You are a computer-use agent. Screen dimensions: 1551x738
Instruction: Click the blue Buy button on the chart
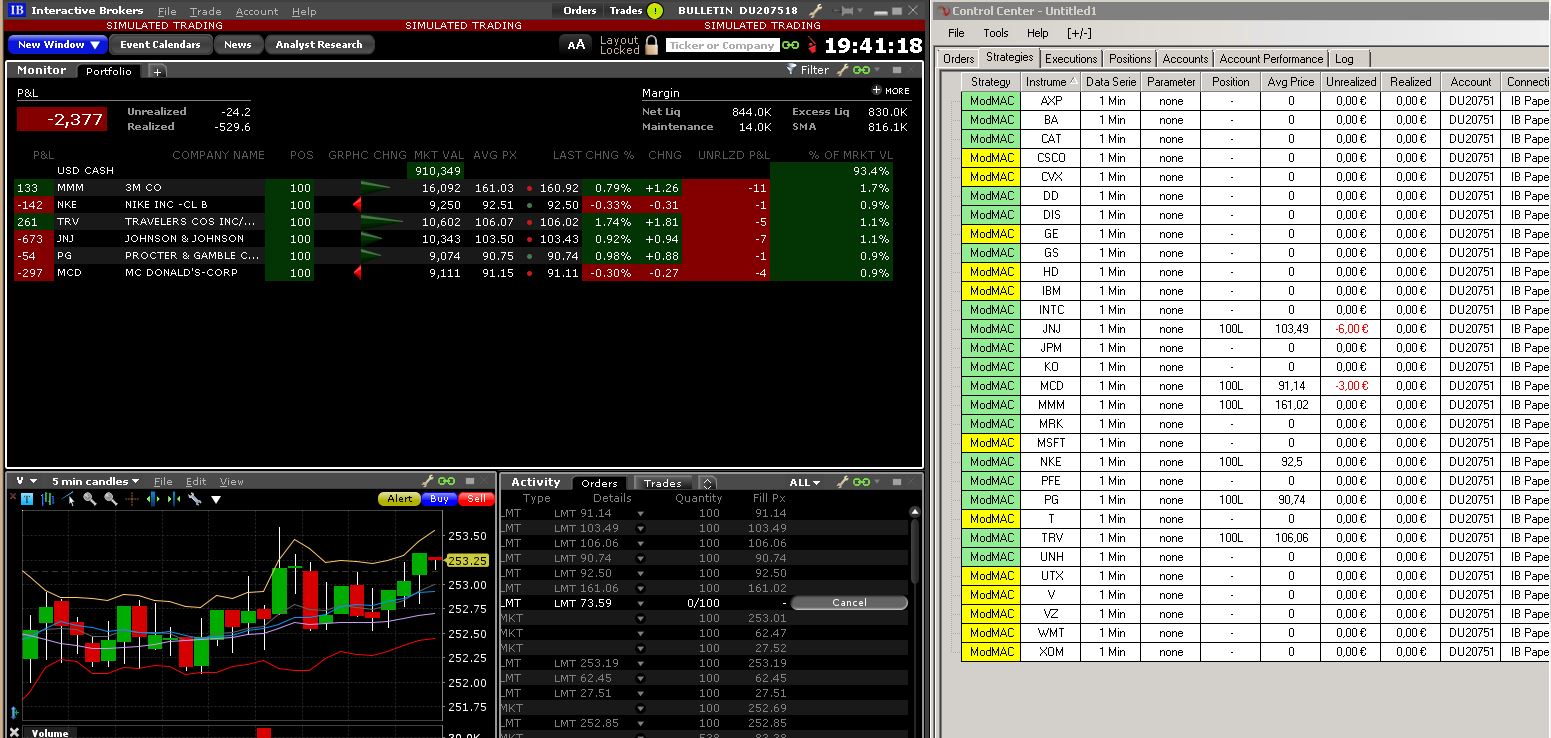(x=439, y=499)
